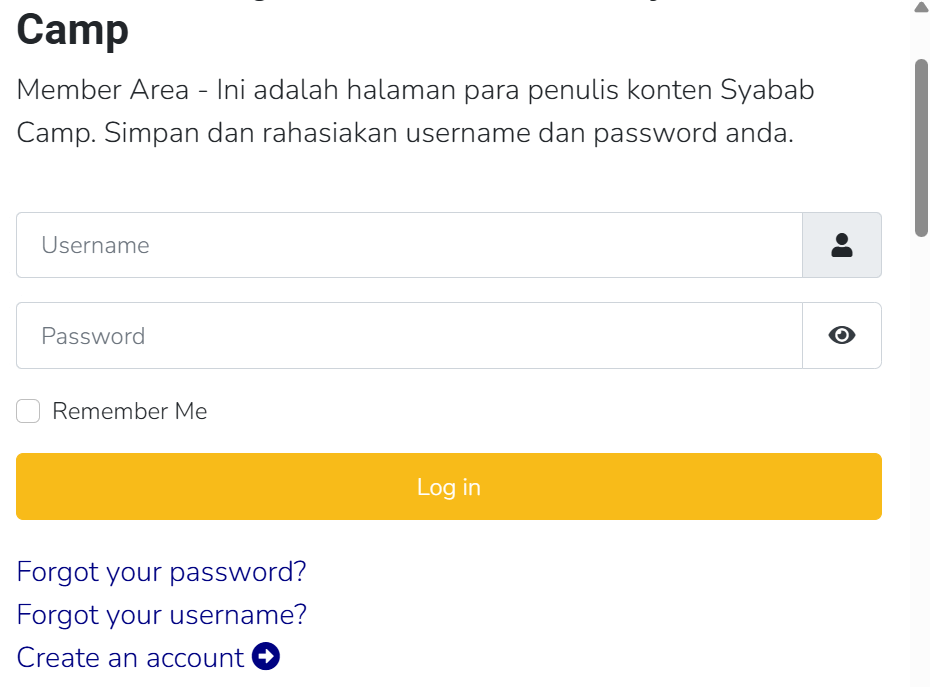Click the Remember Me label text
The image size is (930, 687).
130,411
